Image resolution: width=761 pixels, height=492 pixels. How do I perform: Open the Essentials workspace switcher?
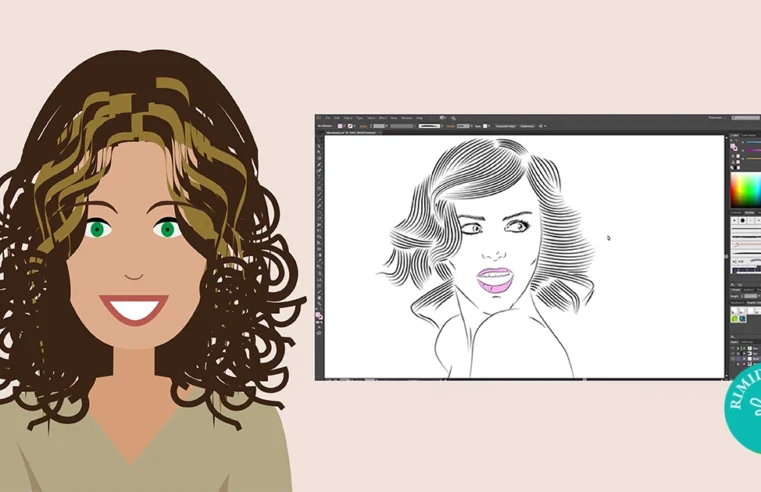[716, 118]
